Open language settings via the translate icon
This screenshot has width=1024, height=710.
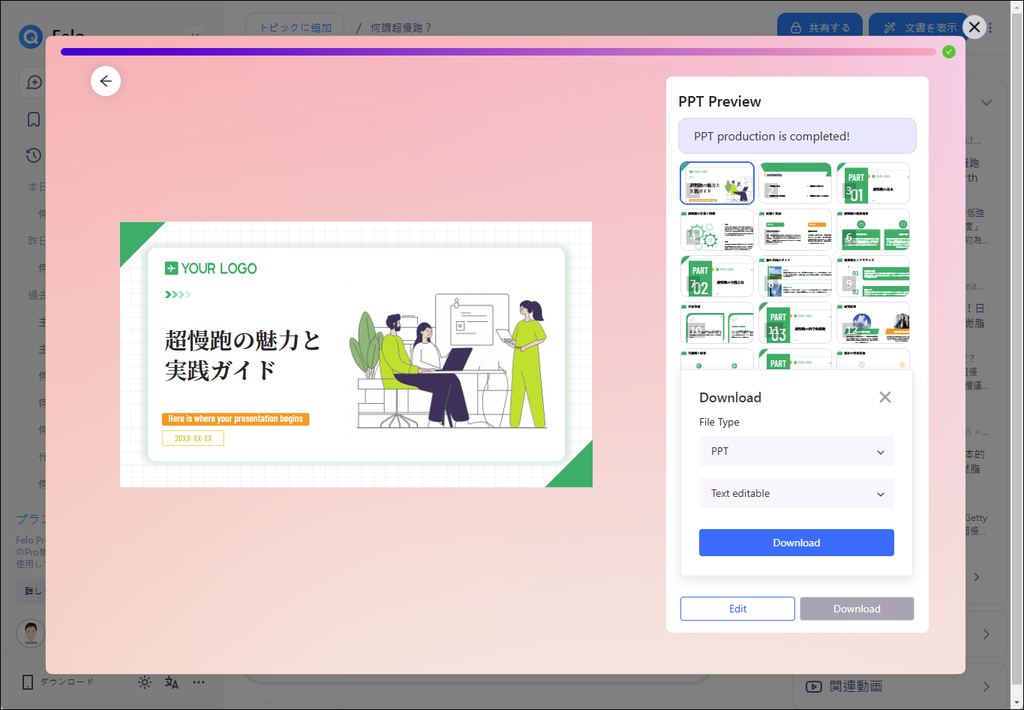(x=171, y=681)
